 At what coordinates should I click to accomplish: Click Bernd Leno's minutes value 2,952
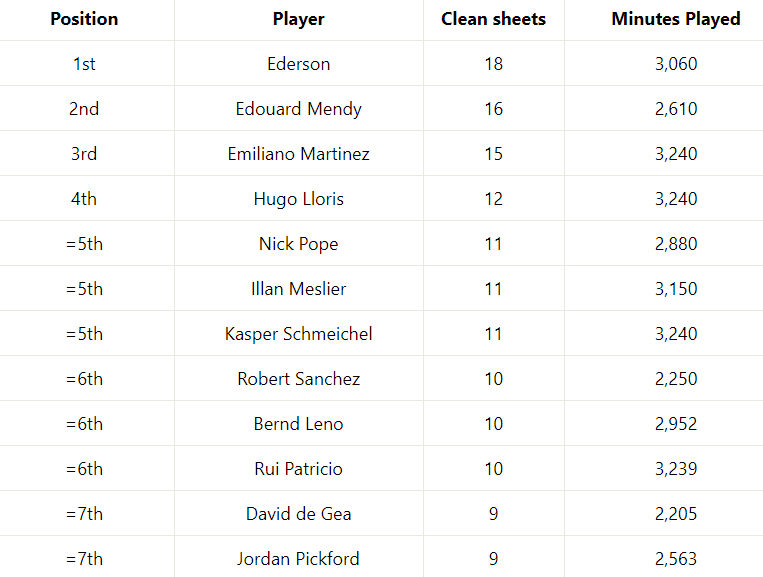pos(676,424)
